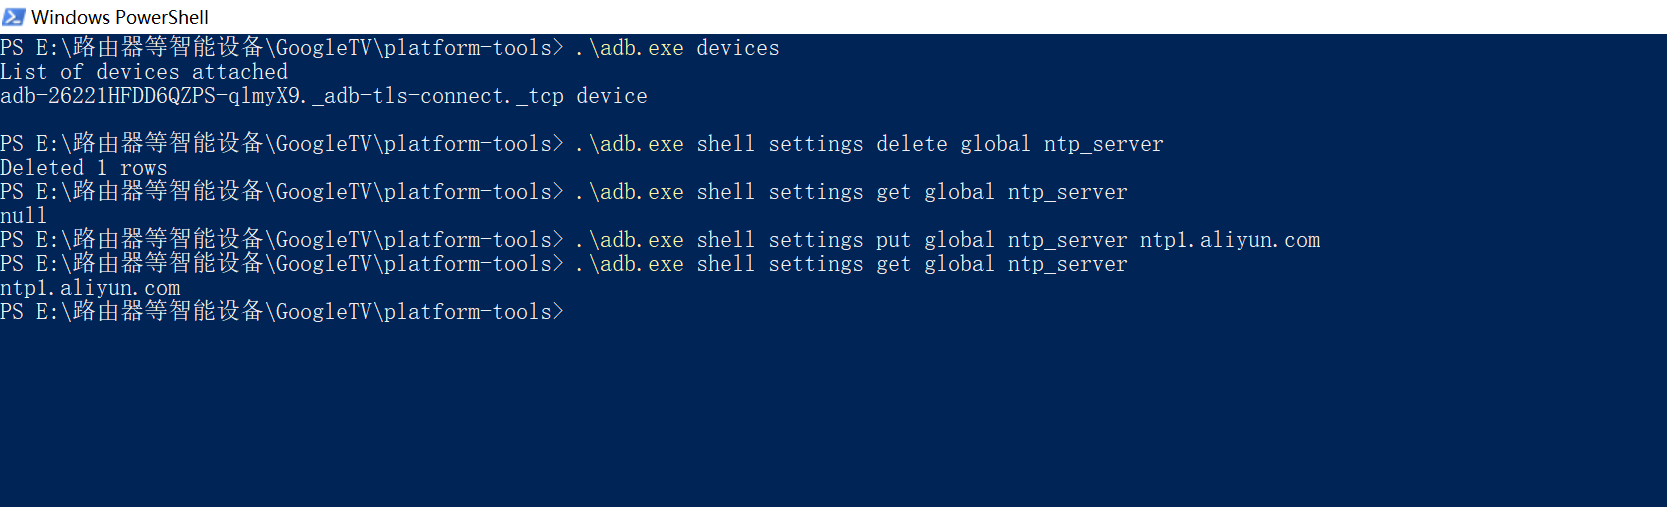The image size is (1667, 507).
Task: Click "ntp_server" in the settings delete command
Action: 1104,144
